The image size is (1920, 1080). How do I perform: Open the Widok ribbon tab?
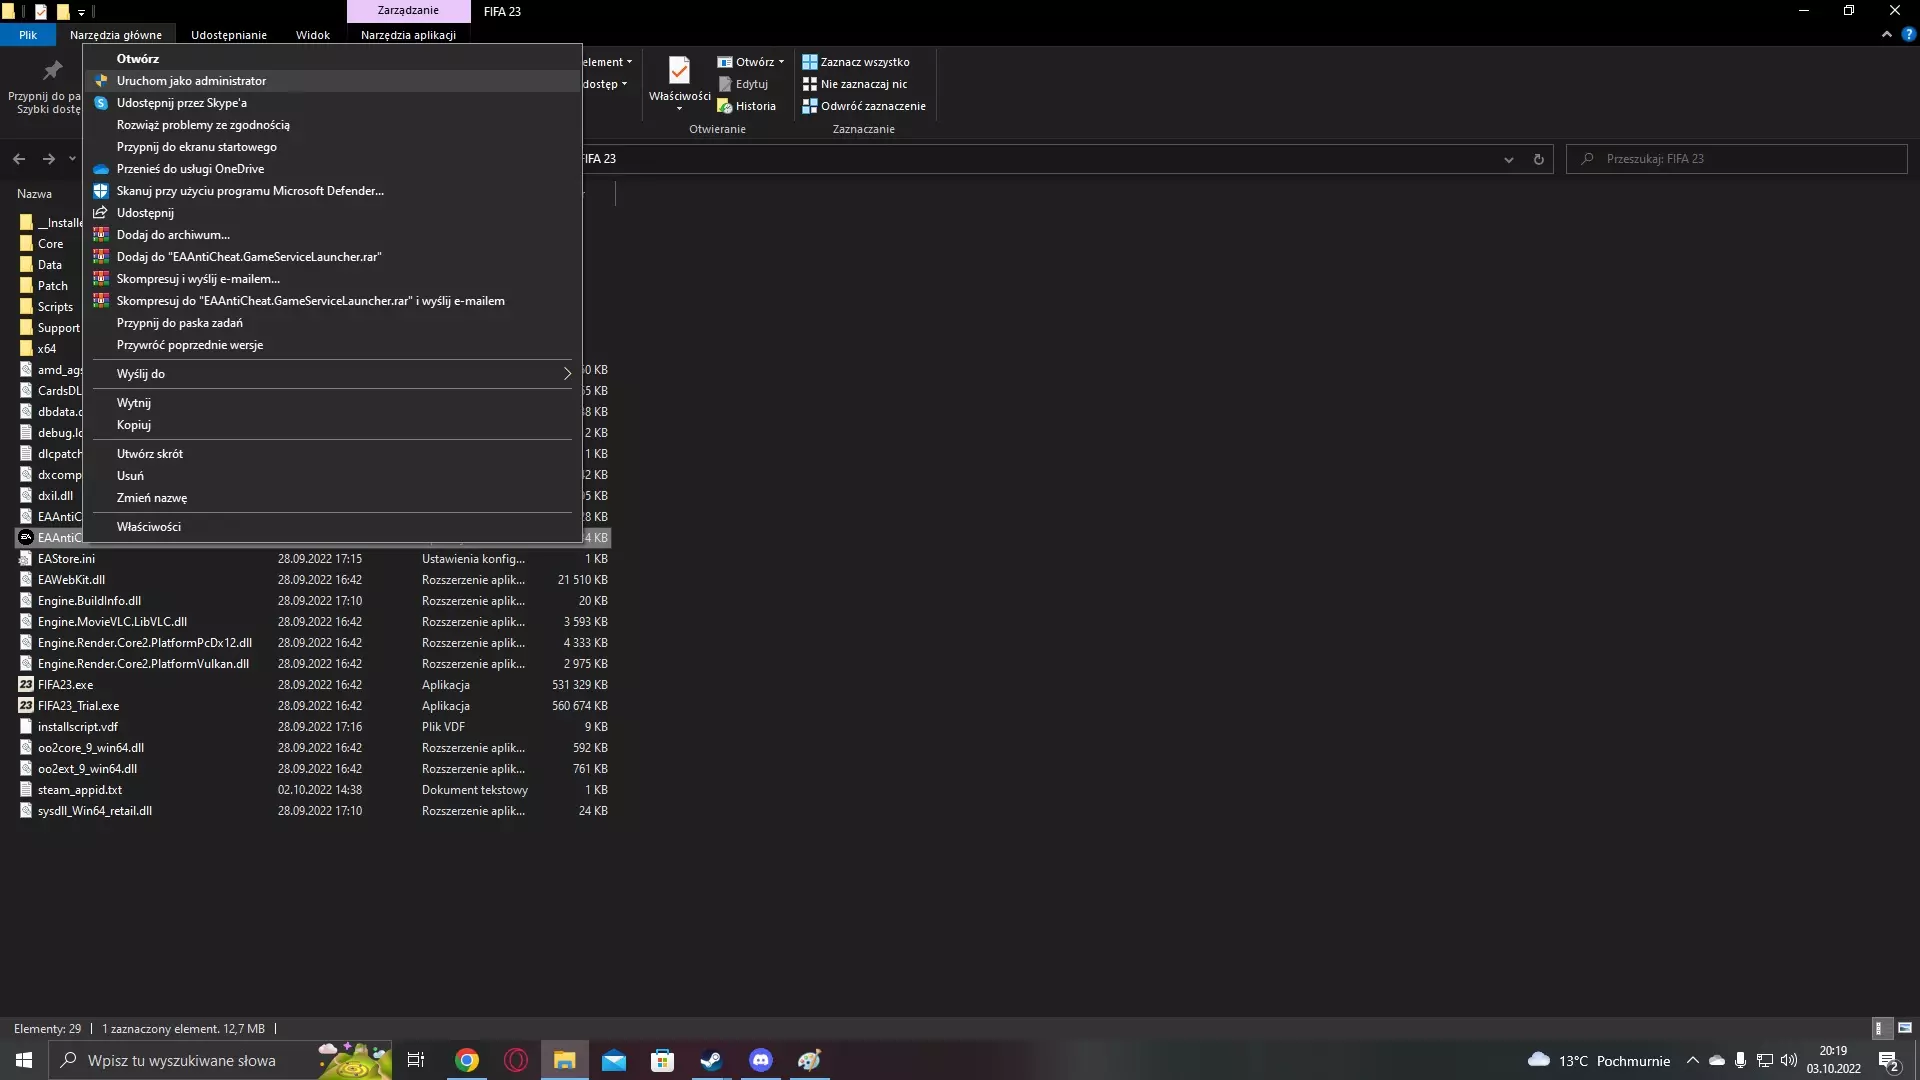tap(312, 35)
